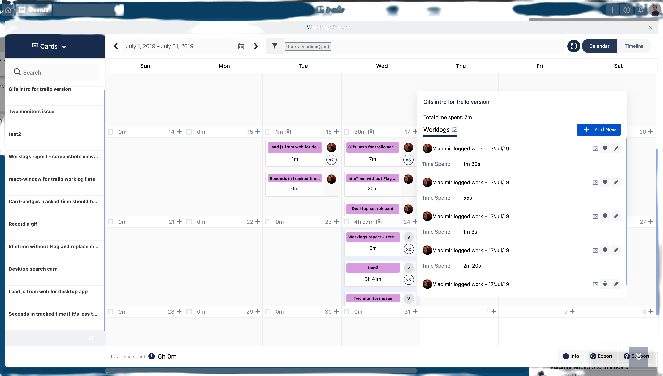Expand the Cards dropdown in sidebar header
Image resolution: width=663 pixels, height=376 pixels.
49,46
